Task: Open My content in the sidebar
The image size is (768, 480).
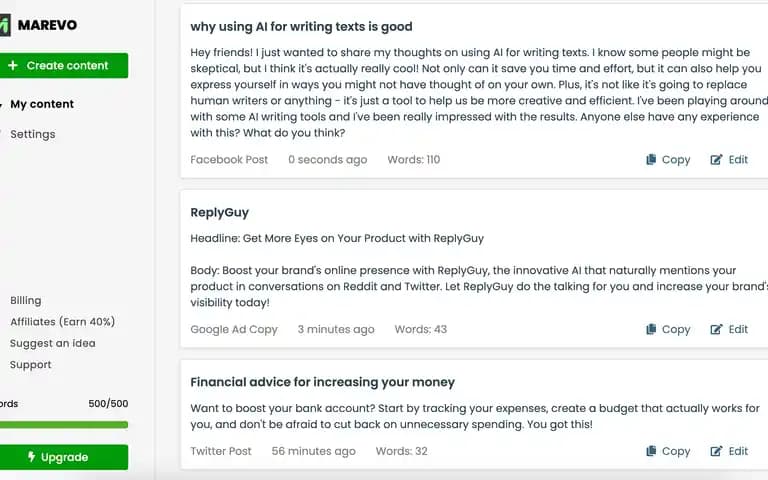Action: [x=42, y=104]
